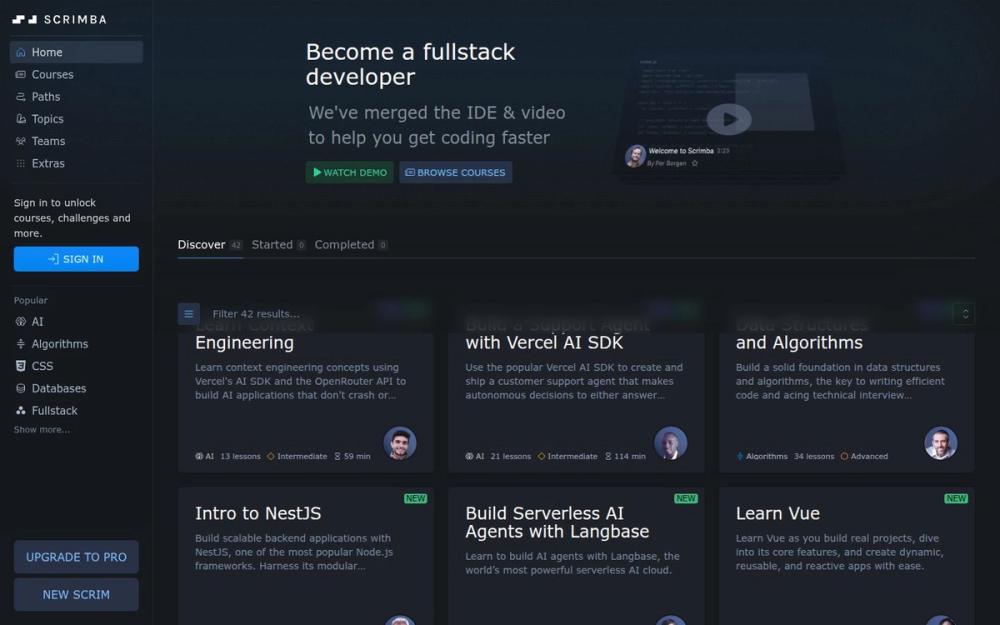Viewport: 1000px width, 625px height.
Task: Switch to the Completed tab
Action: [x=351, y=245]
